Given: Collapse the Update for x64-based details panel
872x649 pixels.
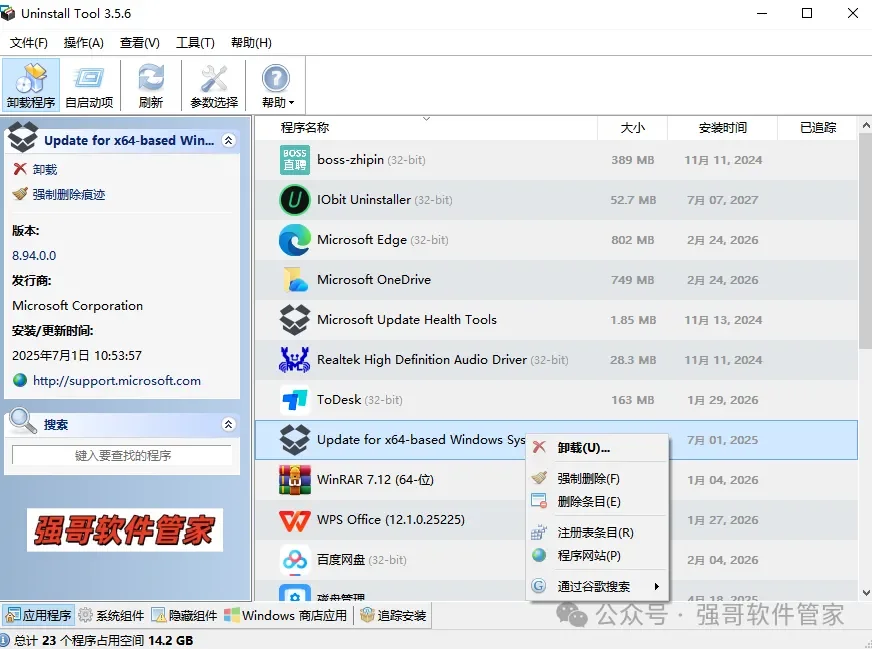Looking at the screenshot, I should [229, 140].
